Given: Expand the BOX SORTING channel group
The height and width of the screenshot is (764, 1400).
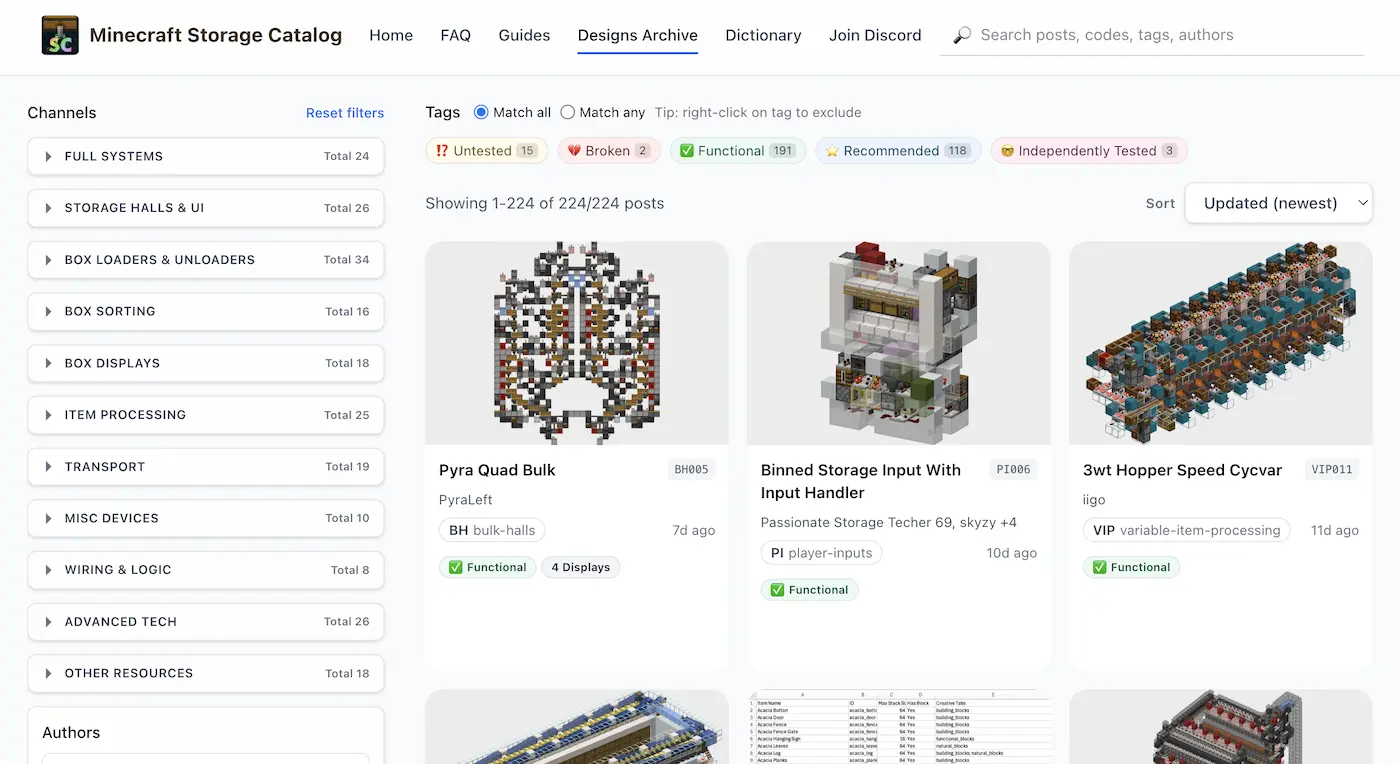Looking at the screenshot, I should (x=206, y=311).
